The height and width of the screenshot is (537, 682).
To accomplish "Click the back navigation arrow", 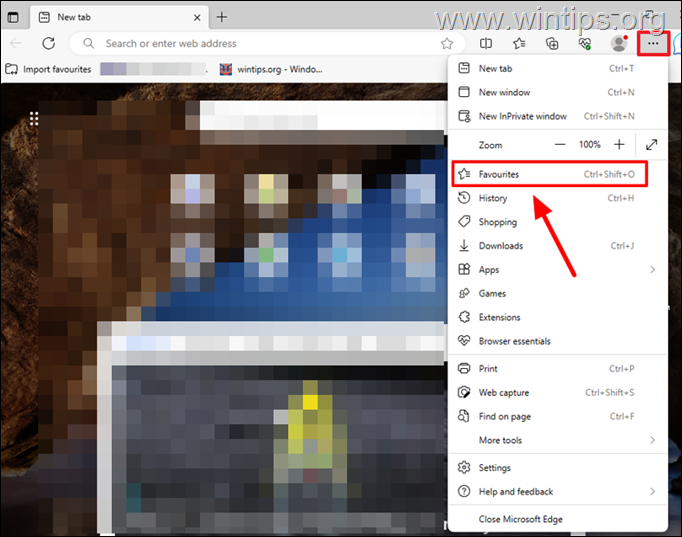I will tap(16, 43).
